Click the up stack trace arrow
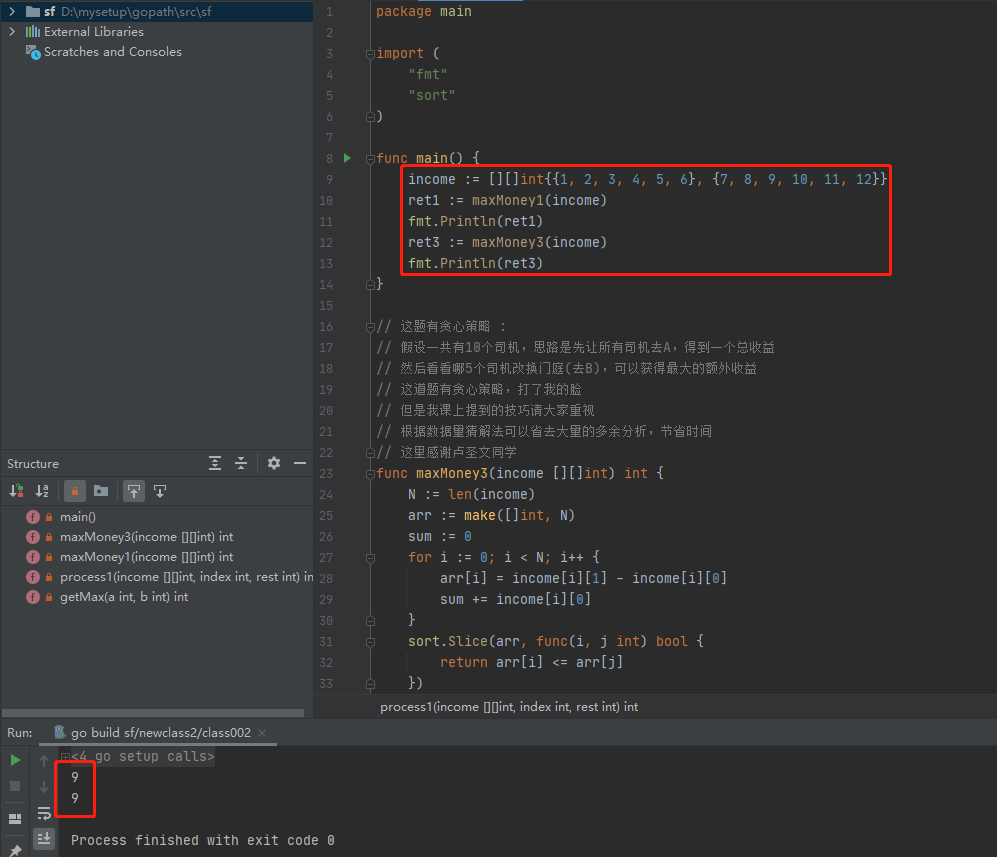 coord(43,760)
